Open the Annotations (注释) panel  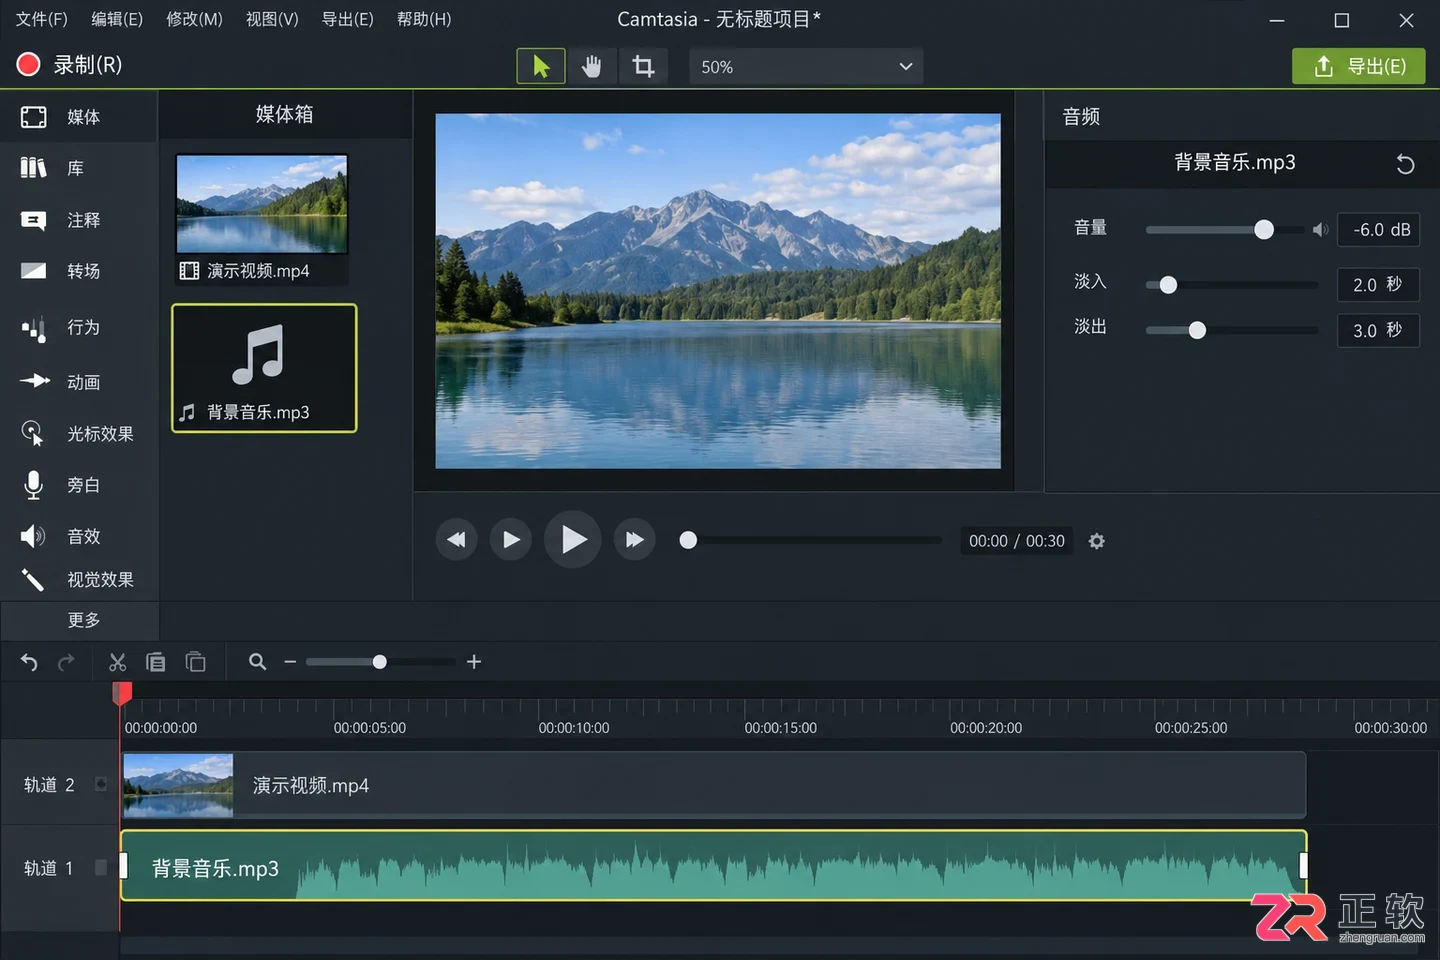(79, 220)
